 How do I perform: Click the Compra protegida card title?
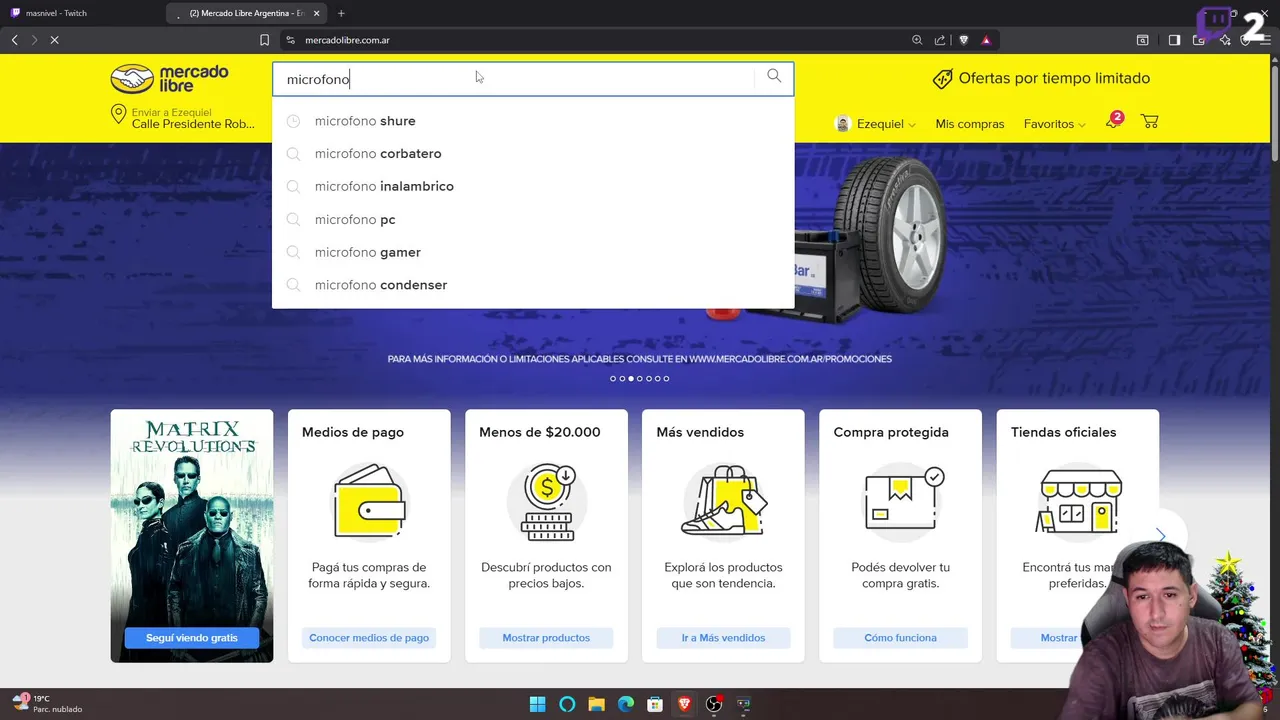pos(891,432)
